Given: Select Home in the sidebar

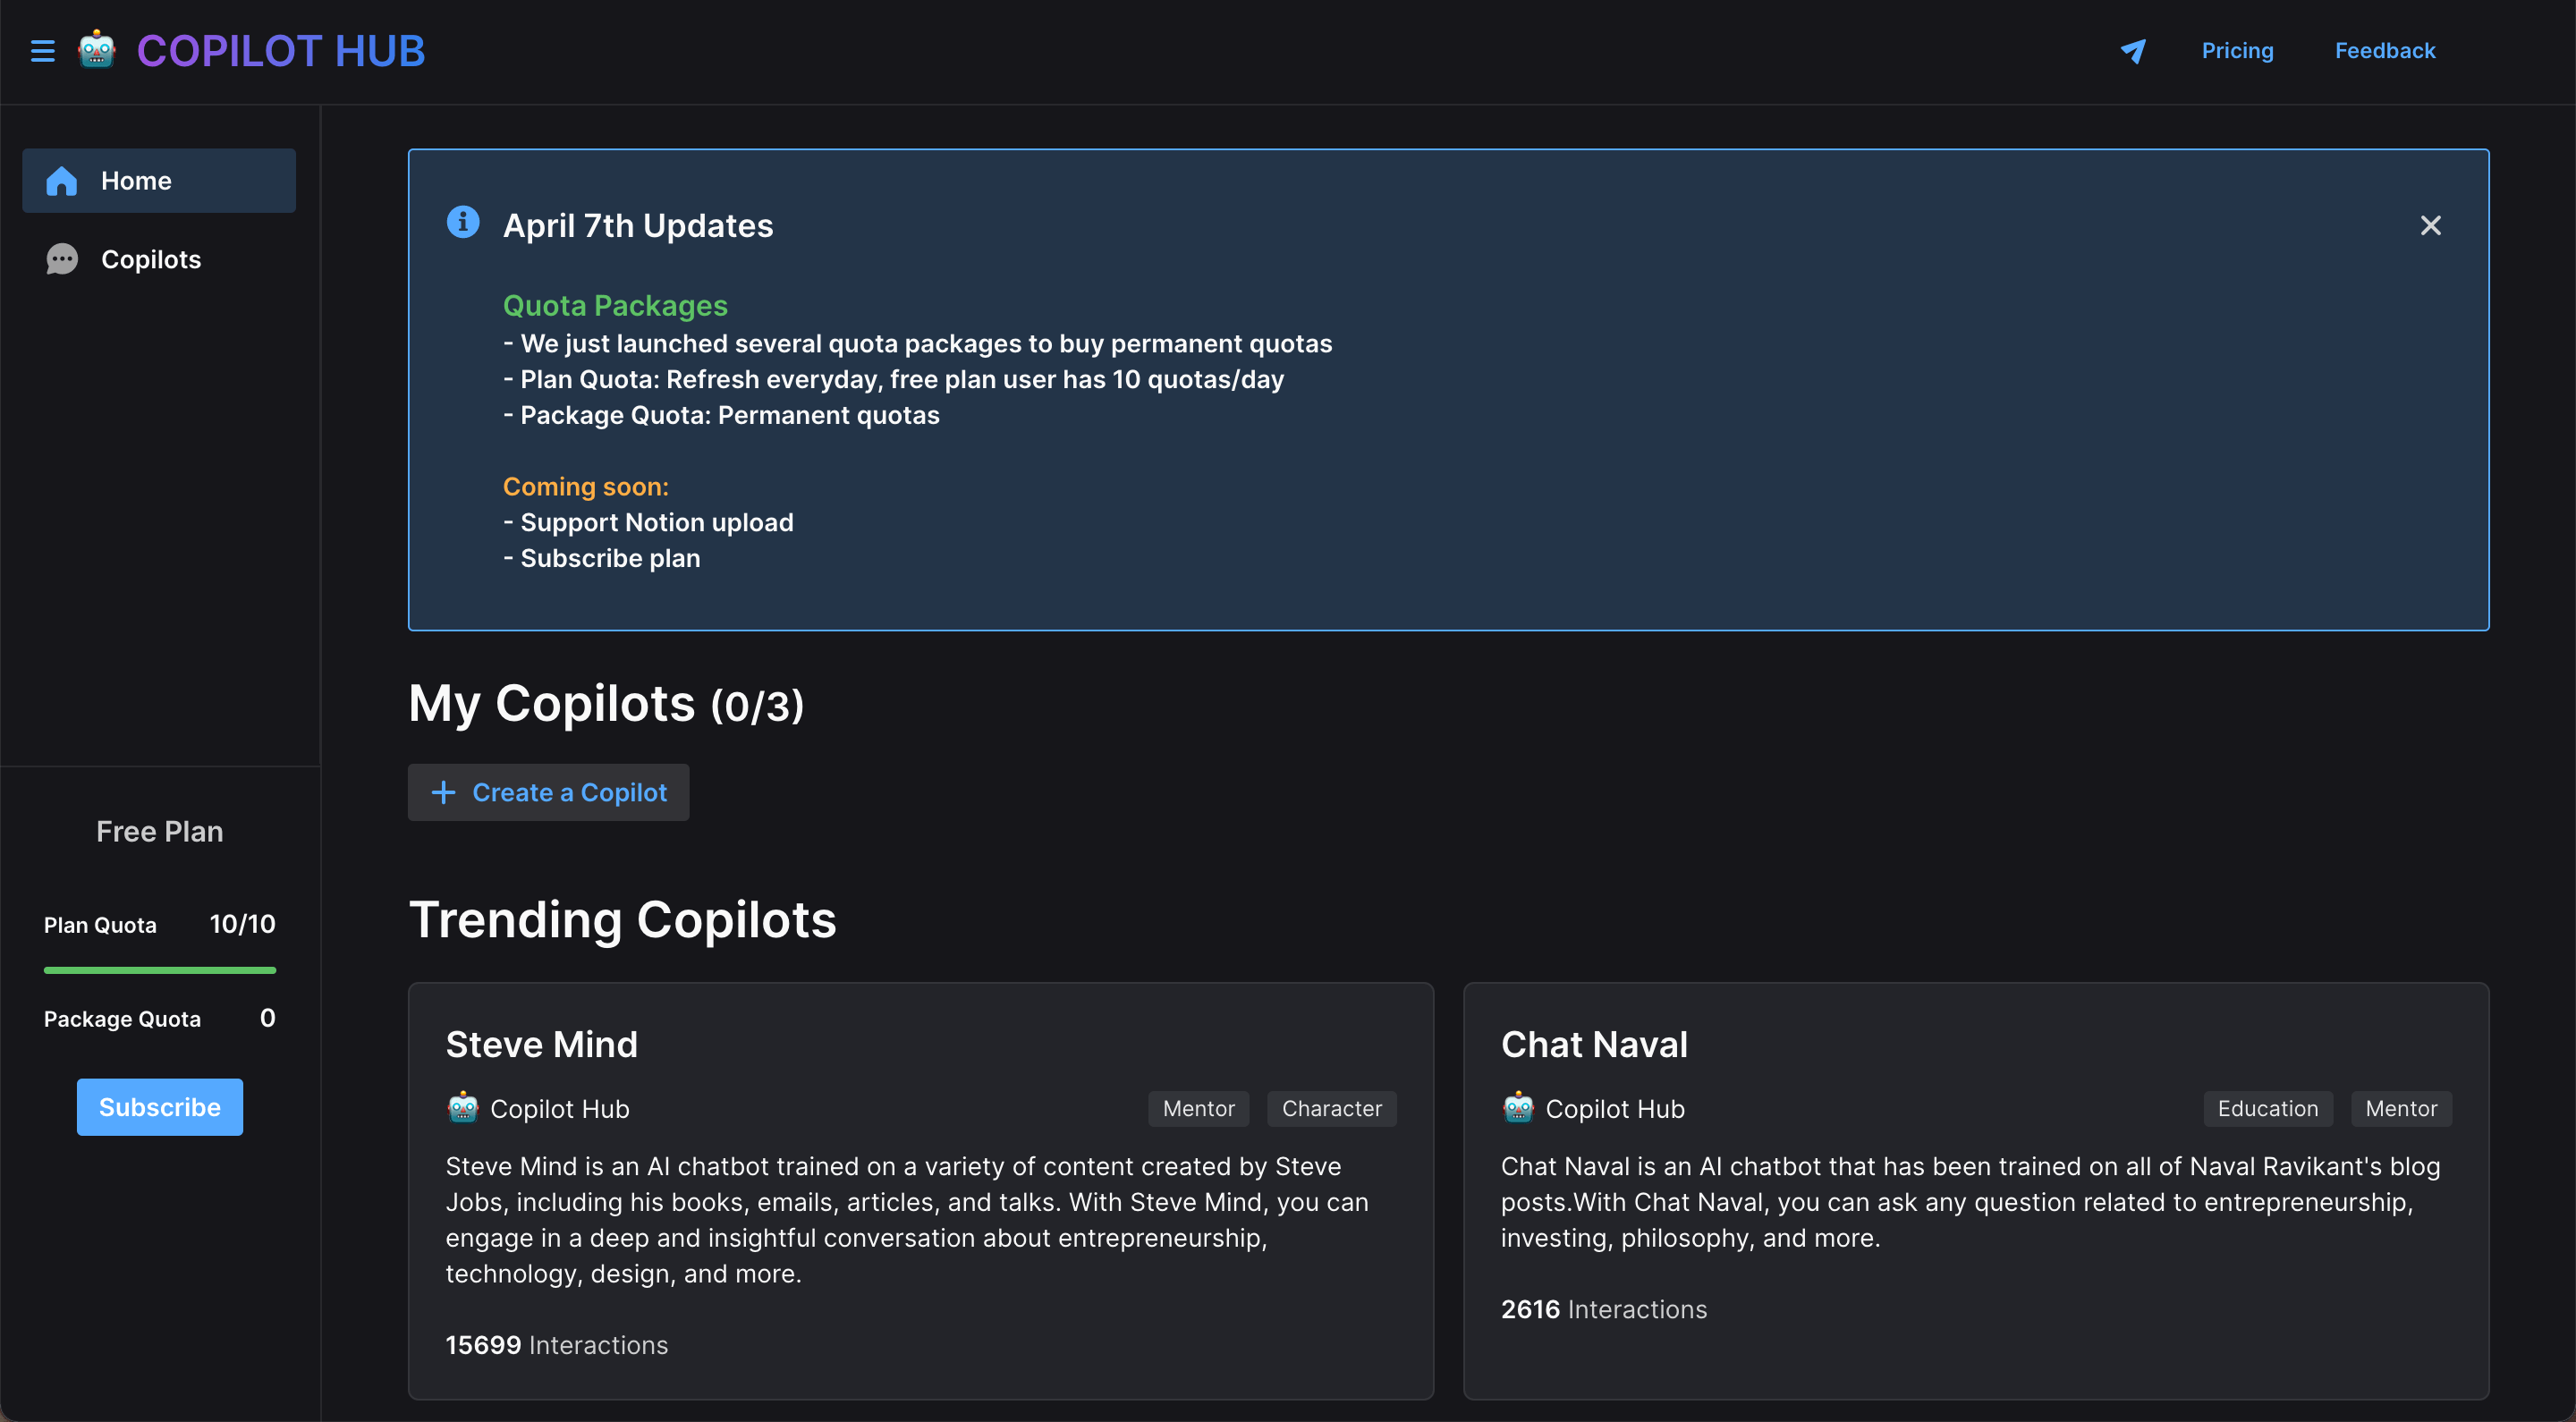Looking at the screenshot, I should tap(137, 181).
